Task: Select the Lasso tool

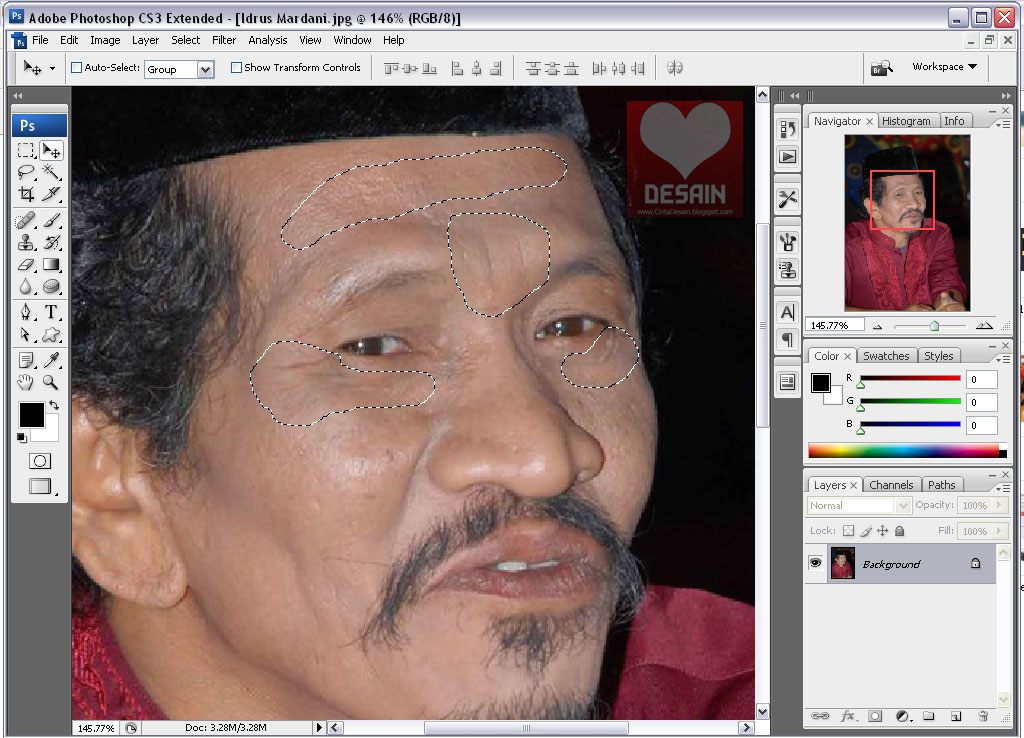Action: pos(27,172)
